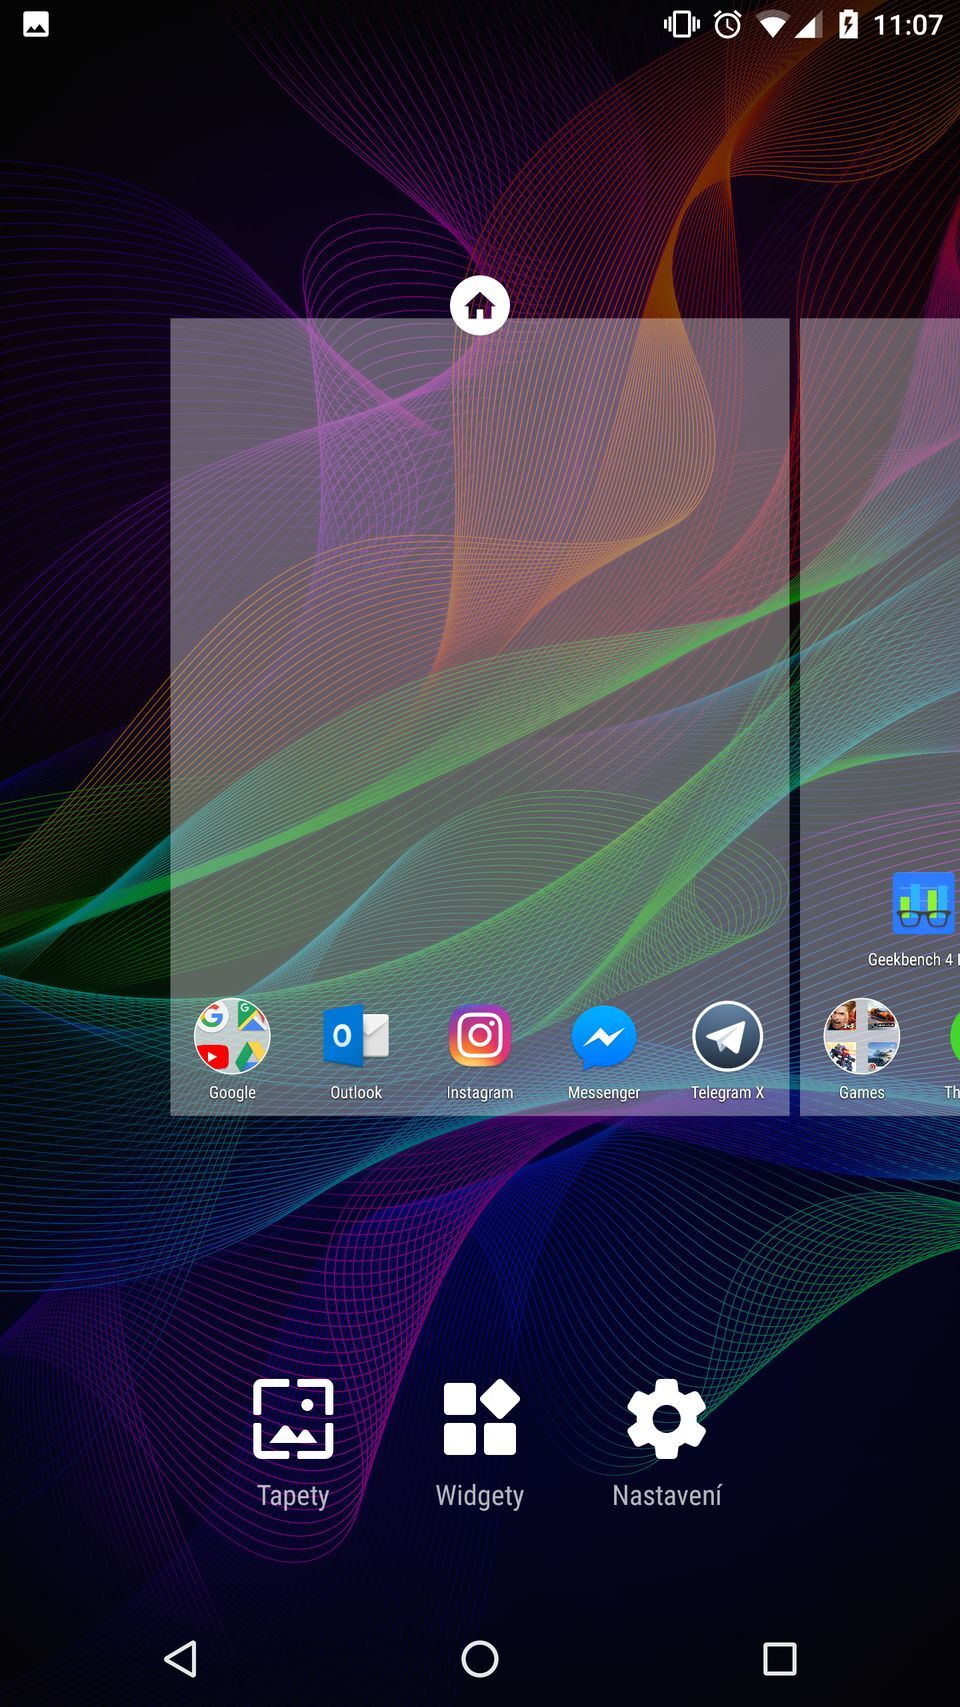Launch Telegram X
960x1707 pixels.
(x=727, y=1036)
